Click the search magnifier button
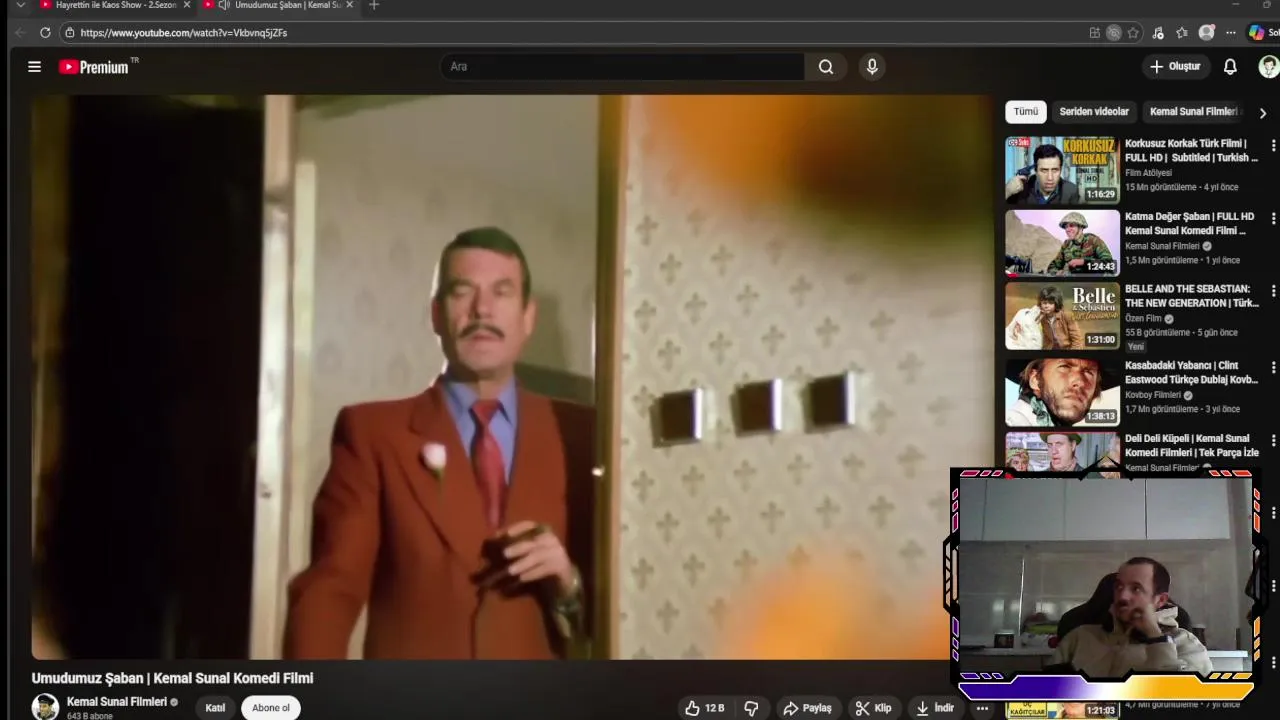 tap(826, 67)
